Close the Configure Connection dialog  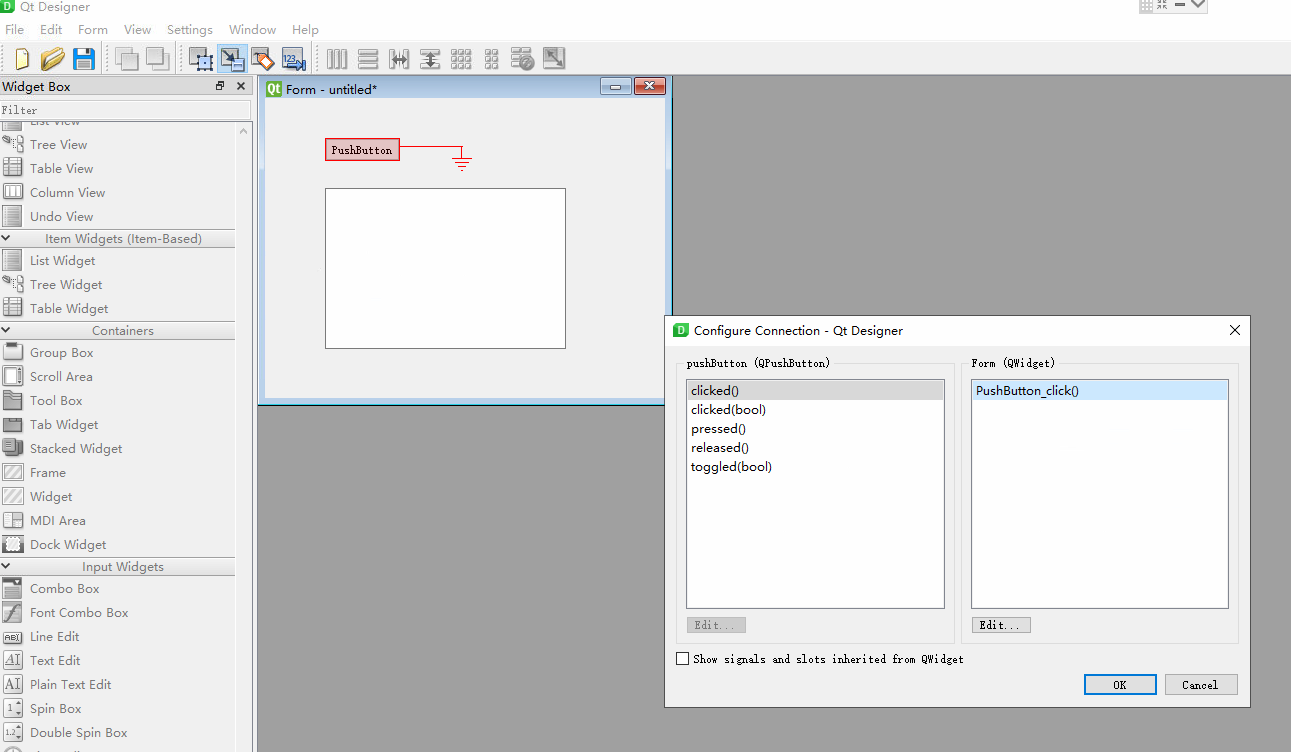1235,330
